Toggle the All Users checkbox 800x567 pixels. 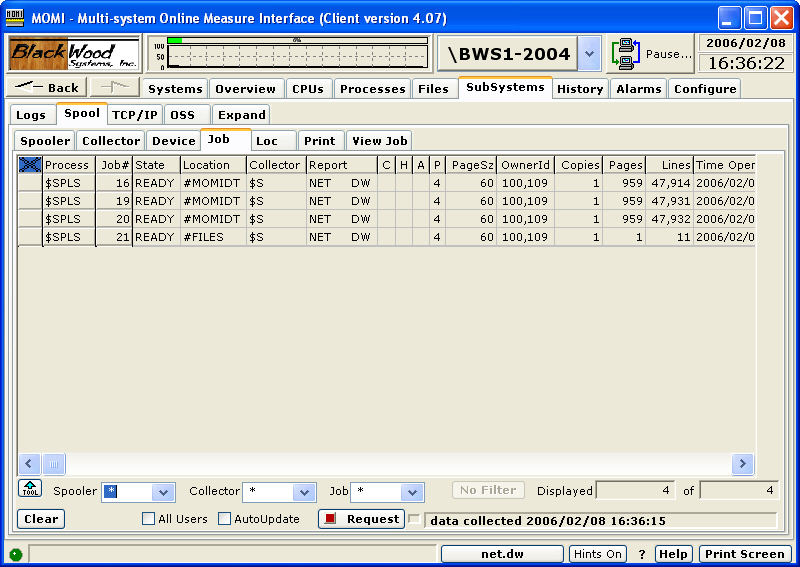[148, 519]
